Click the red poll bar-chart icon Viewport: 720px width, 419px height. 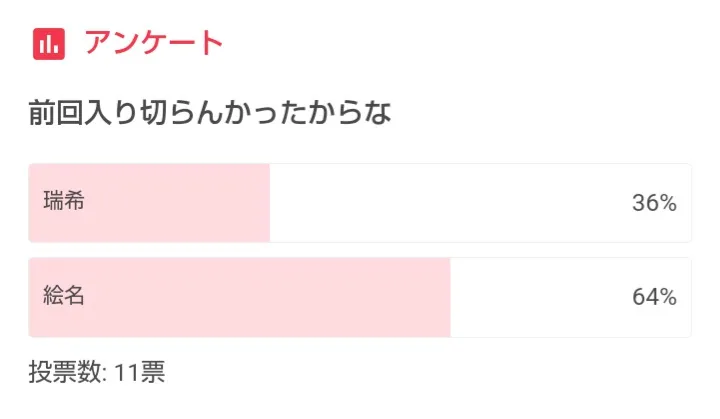48,44
